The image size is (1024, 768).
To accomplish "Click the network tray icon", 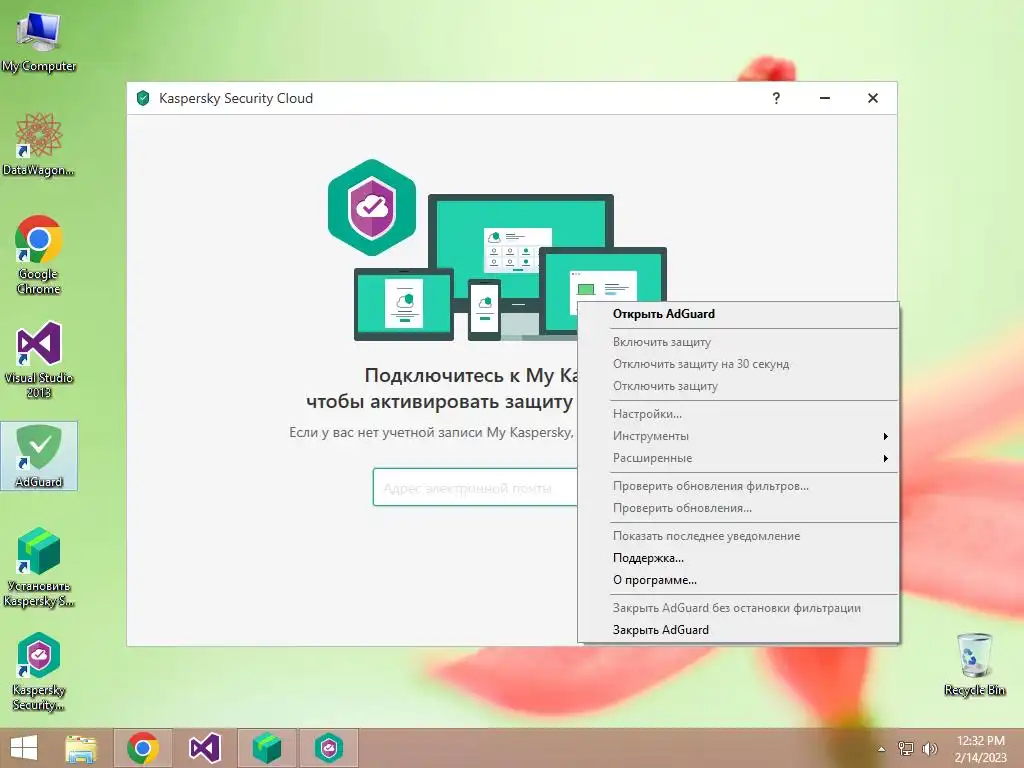I will coord(906,749).
